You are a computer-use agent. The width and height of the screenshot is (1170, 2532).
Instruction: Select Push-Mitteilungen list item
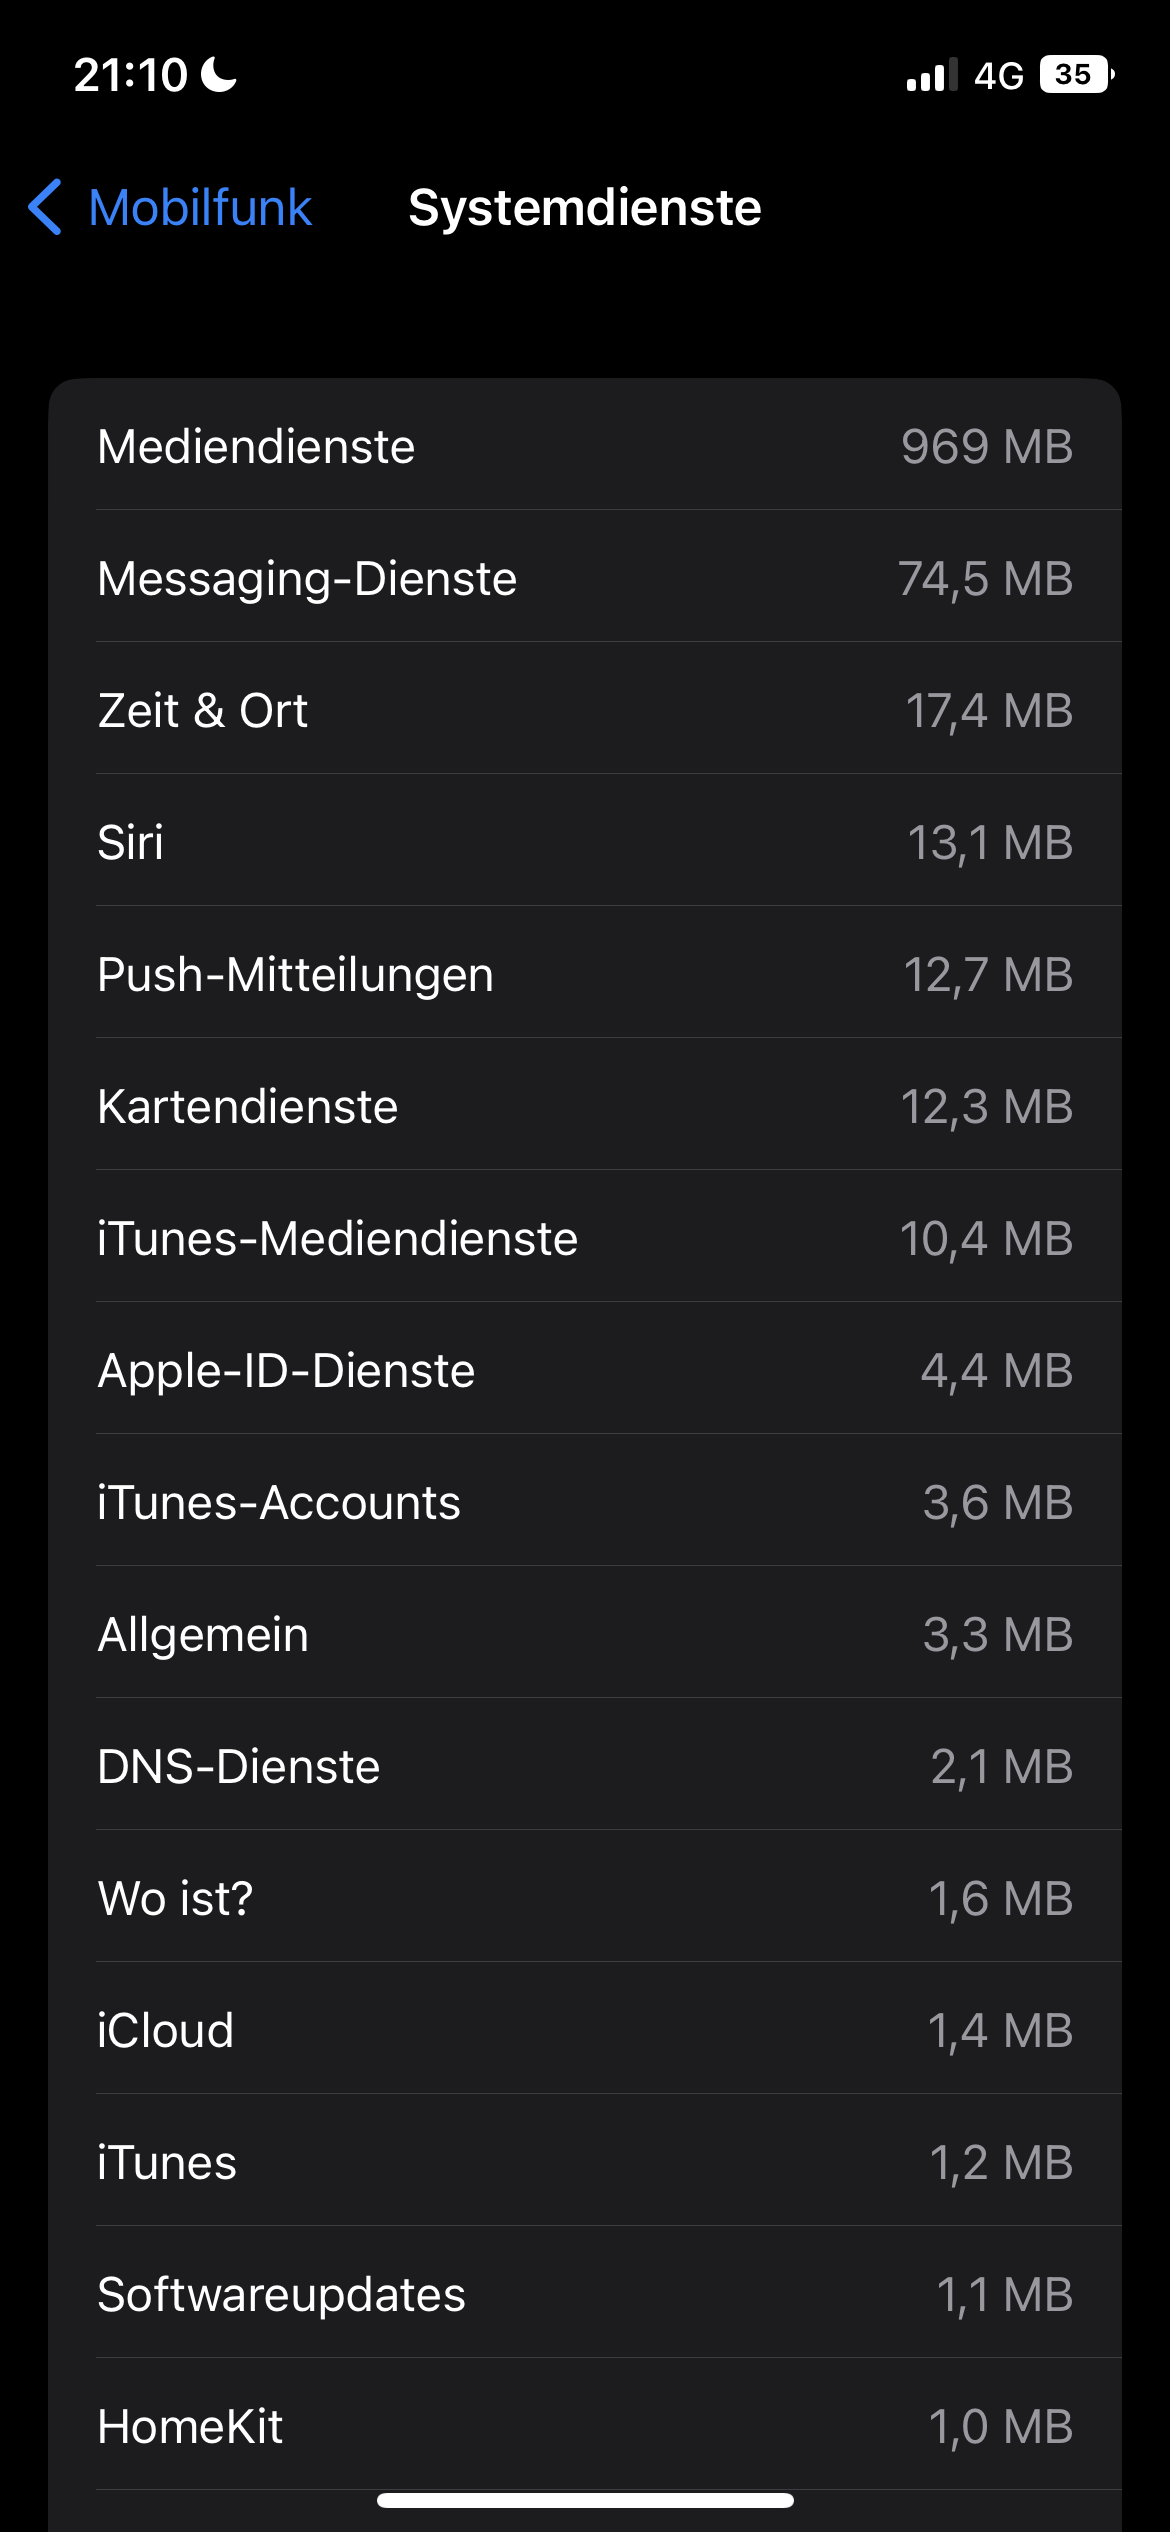point(585,974)
